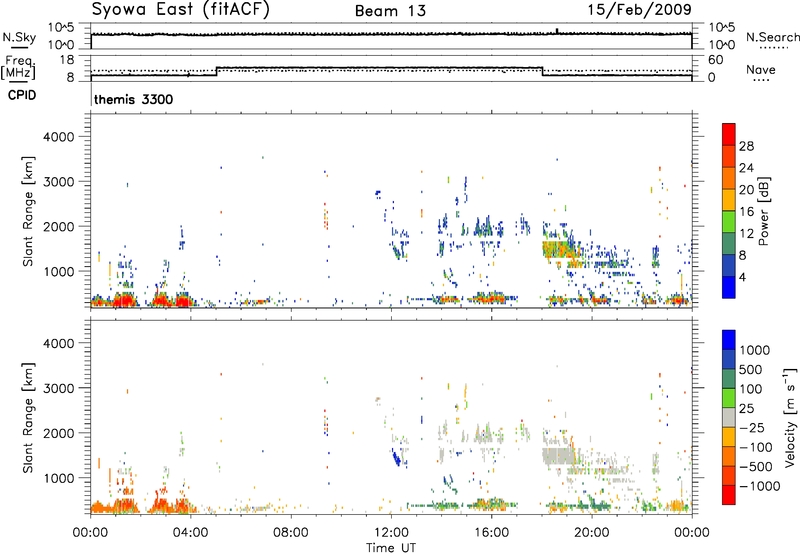Click the "-100" label on Velocity colorbar

(755, 447)
